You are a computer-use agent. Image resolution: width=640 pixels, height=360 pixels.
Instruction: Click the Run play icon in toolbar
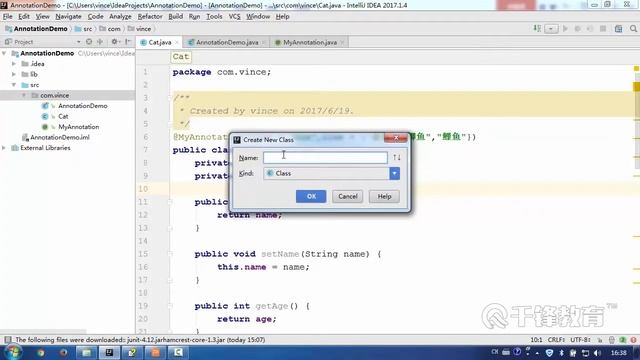tap(565, 29)
